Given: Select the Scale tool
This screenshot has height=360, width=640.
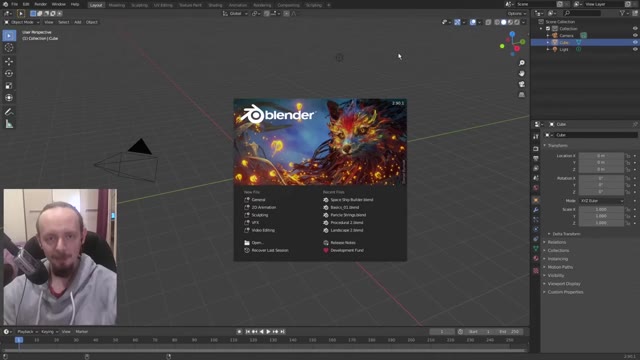Looking at the screenshot, I should [9, 86].
